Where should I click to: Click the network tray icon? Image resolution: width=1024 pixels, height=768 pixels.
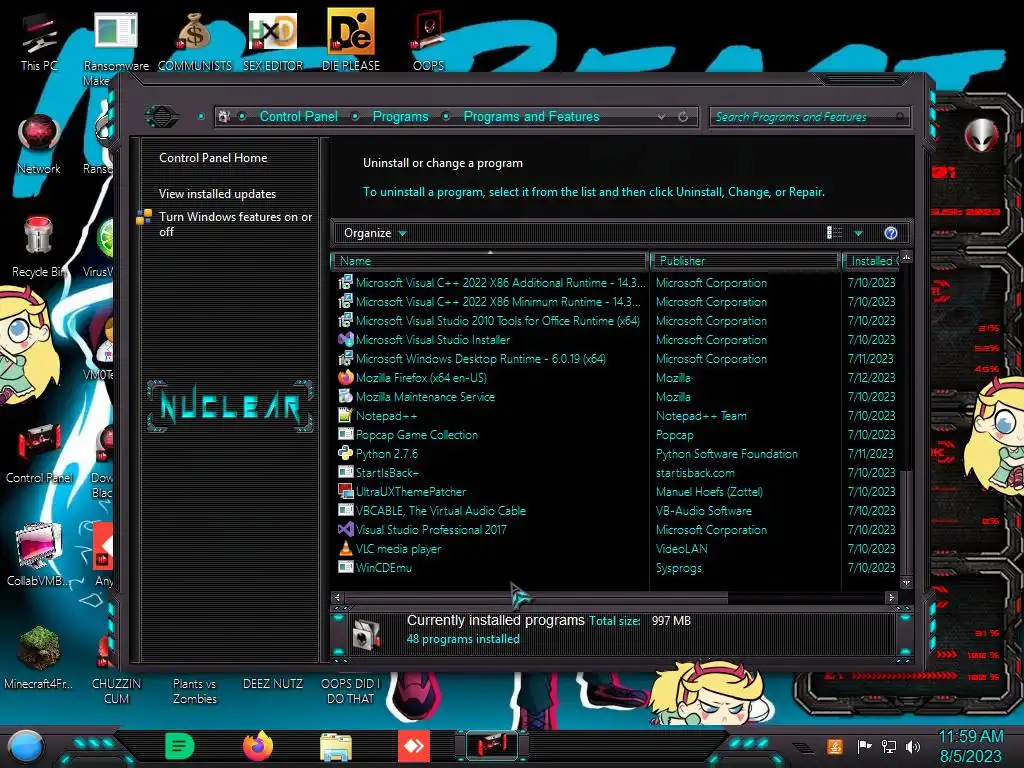889,747
